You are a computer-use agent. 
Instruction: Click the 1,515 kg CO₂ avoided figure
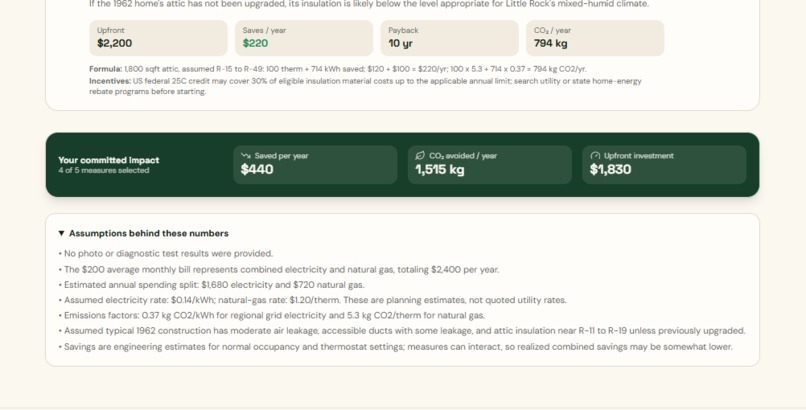click(x=440, y=169)
